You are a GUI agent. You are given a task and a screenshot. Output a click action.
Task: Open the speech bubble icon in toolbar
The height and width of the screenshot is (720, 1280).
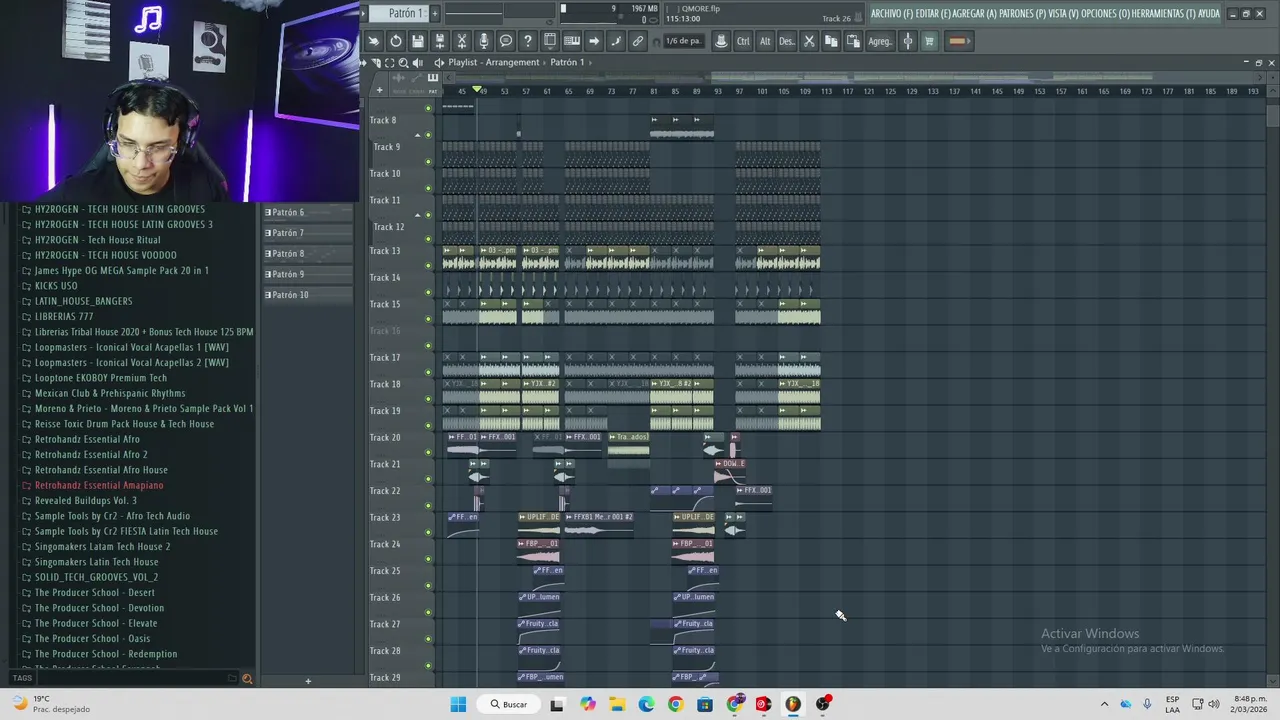click(x=505, y=41)
